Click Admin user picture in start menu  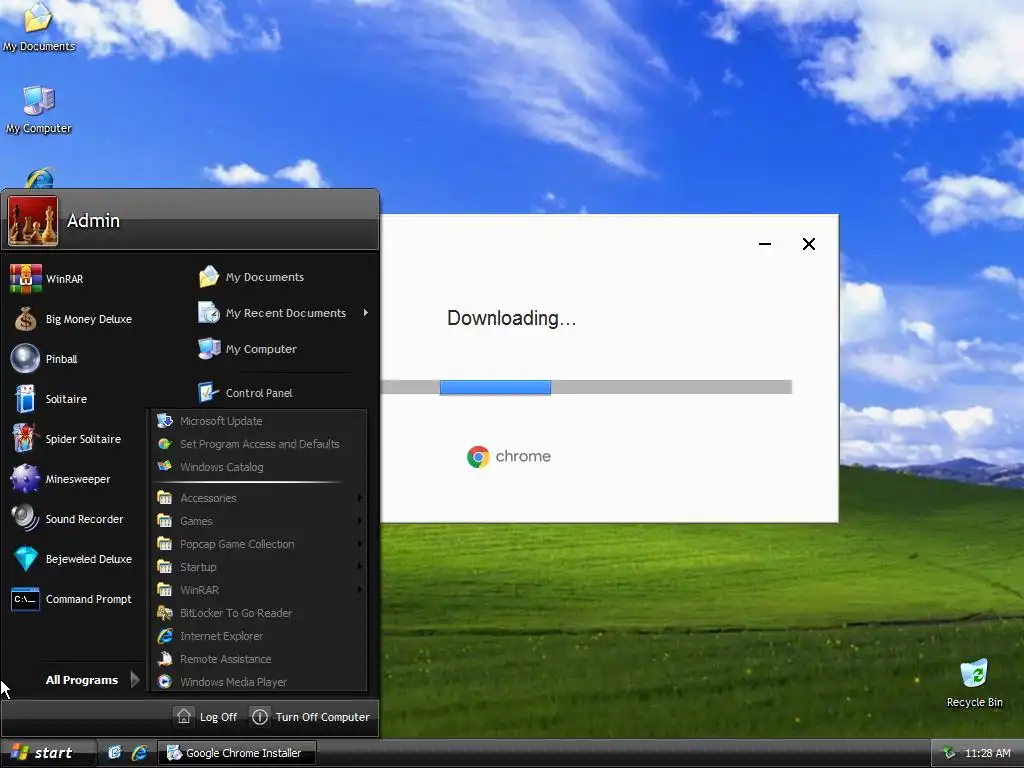tap(33, 221)
